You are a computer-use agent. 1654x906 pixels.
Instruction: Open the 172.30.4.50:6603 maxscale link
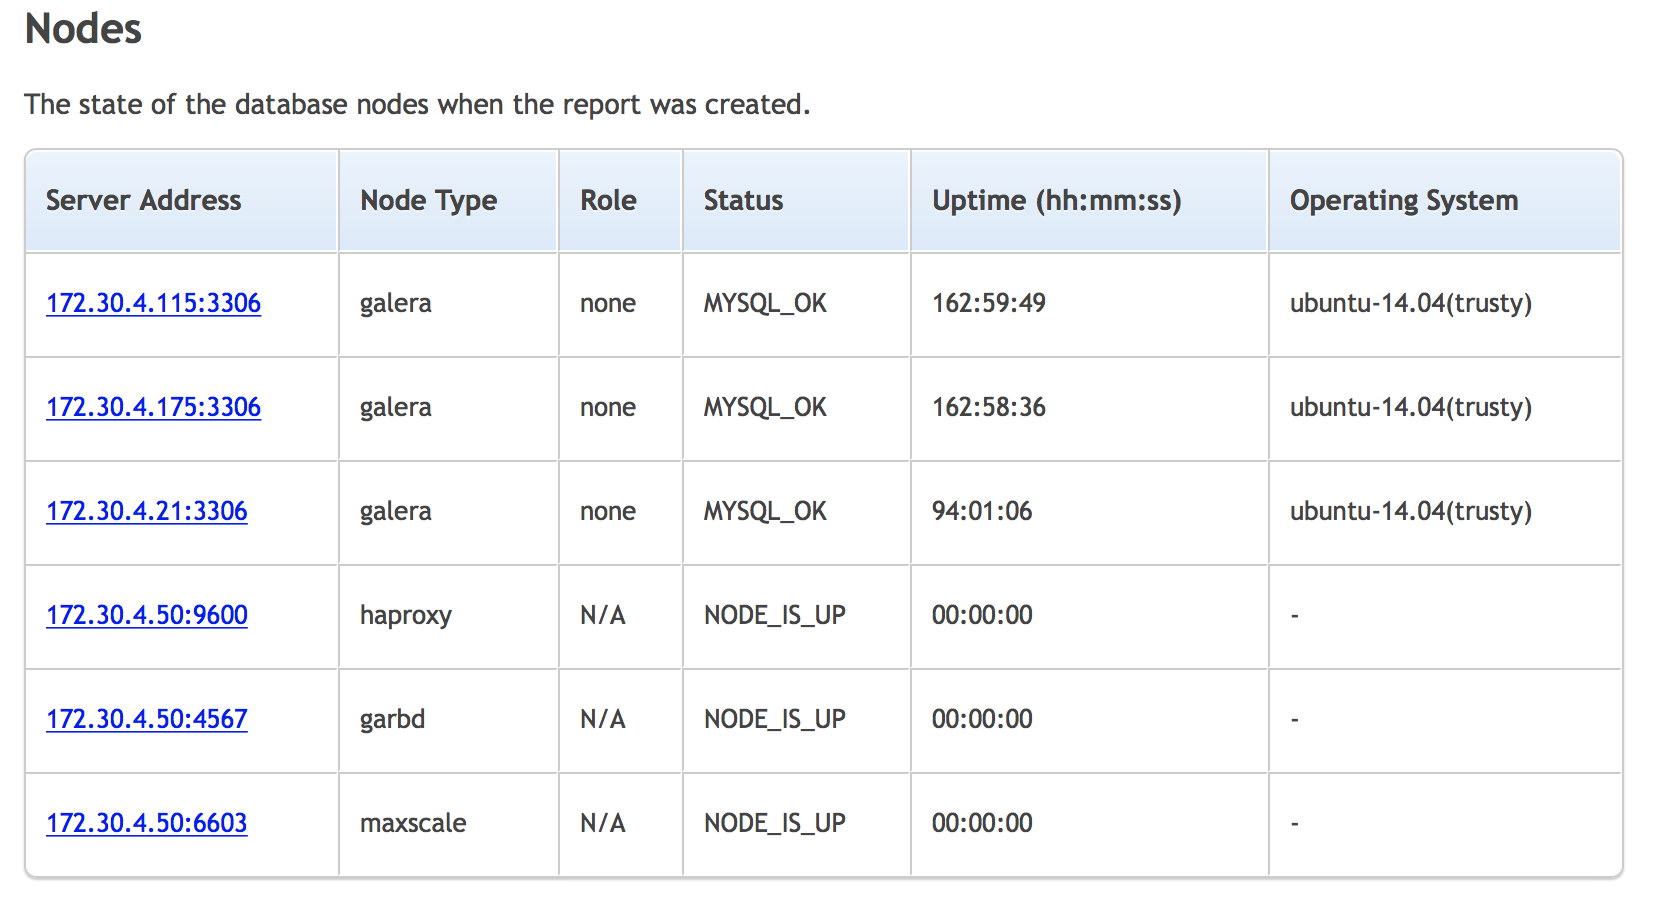146,823
